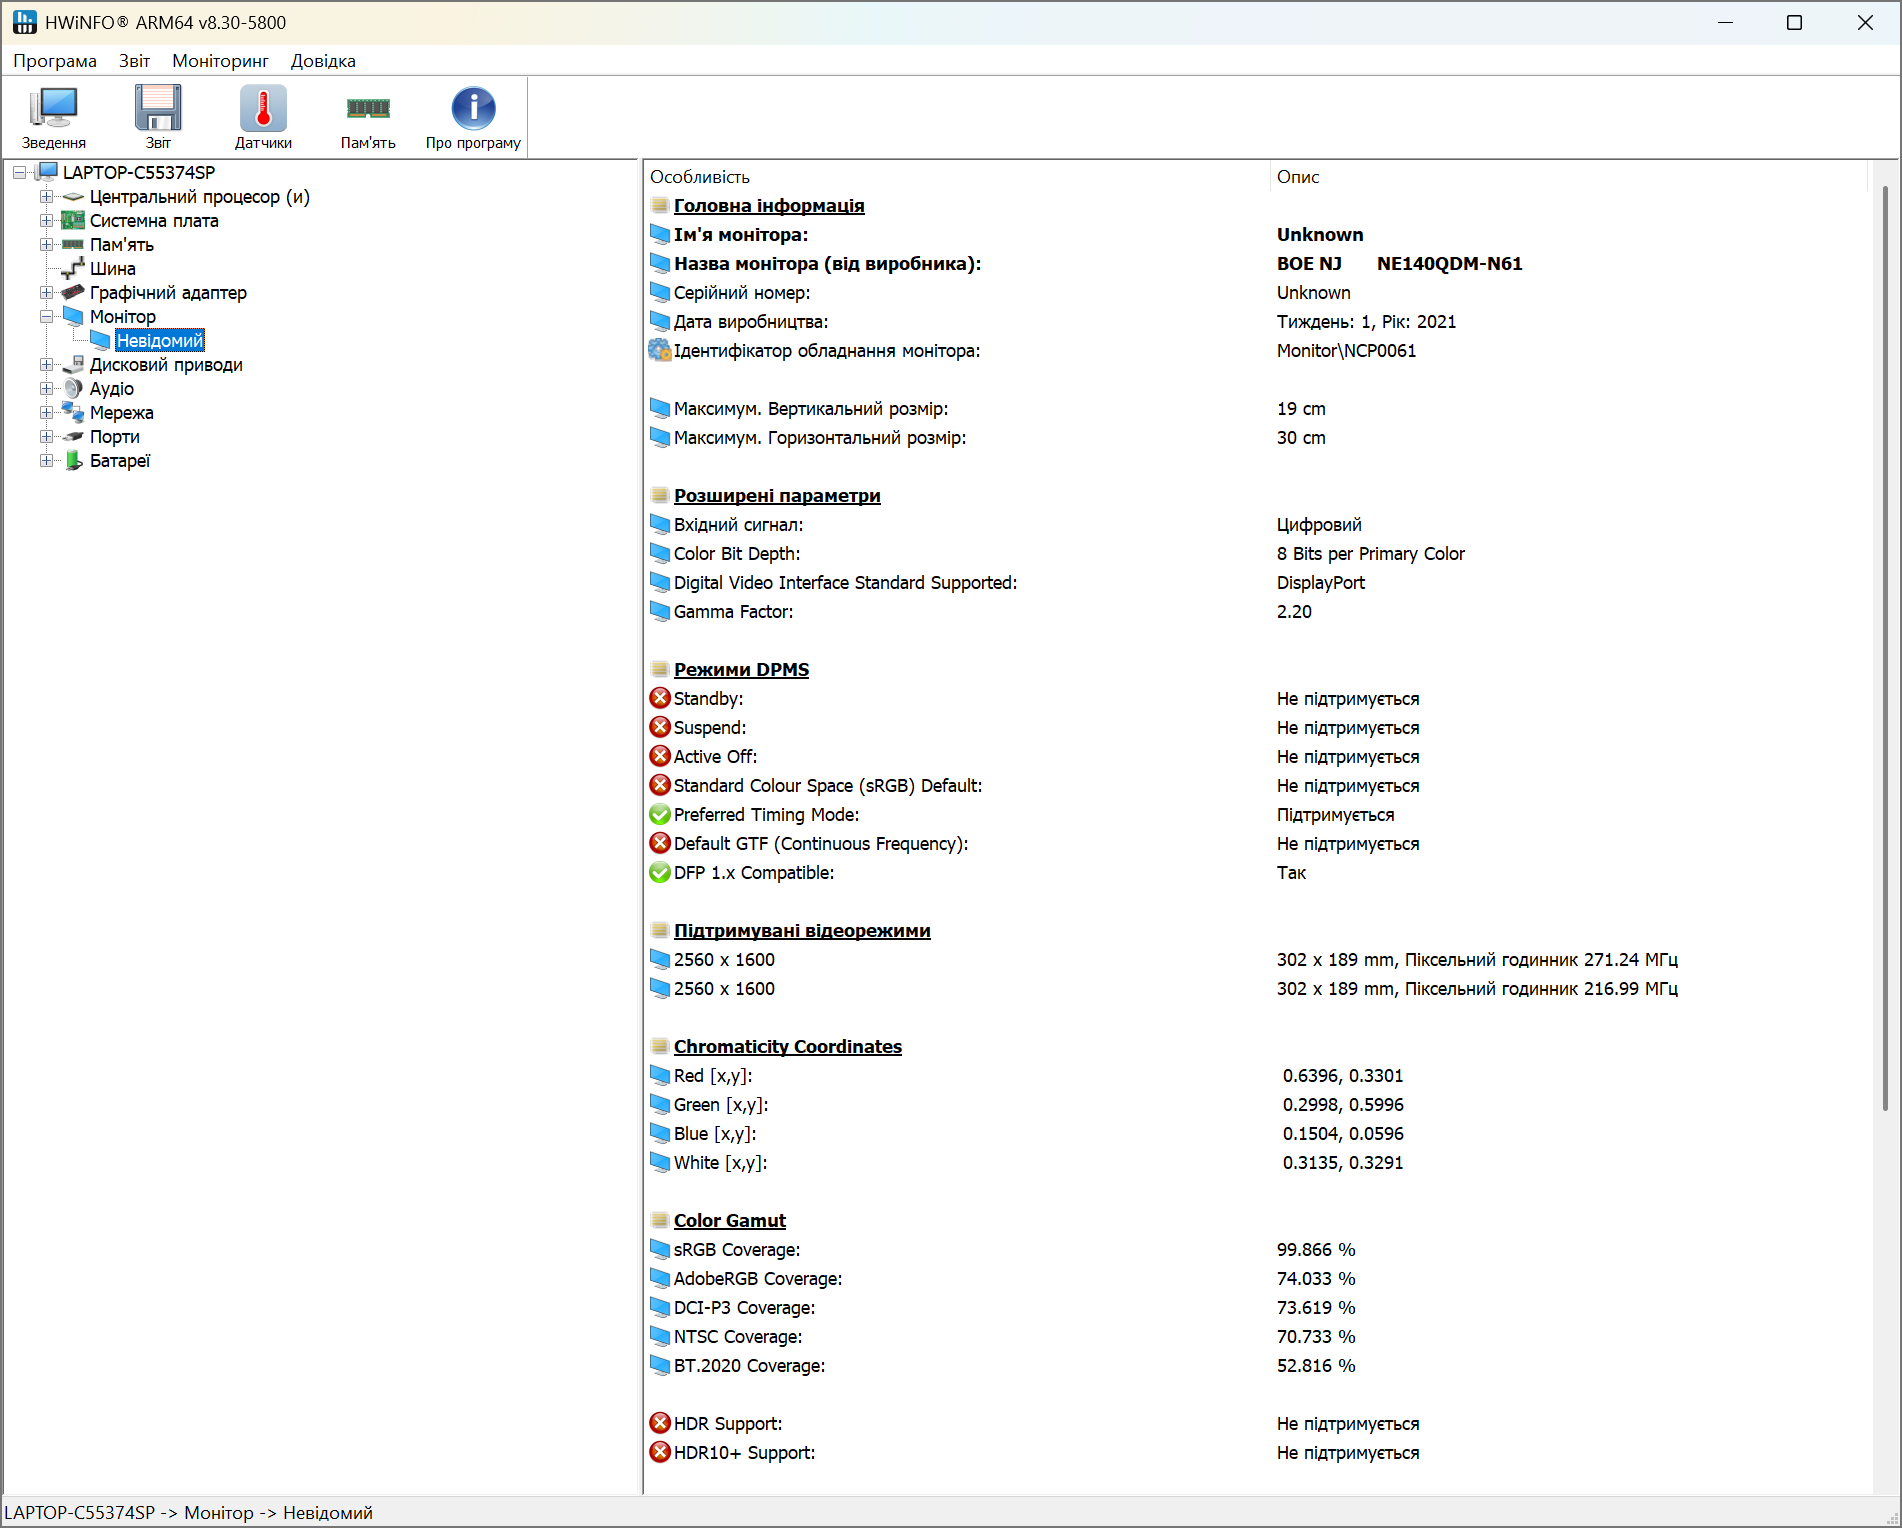Click the green check icon beside Preferred Timing Mode

660,815
